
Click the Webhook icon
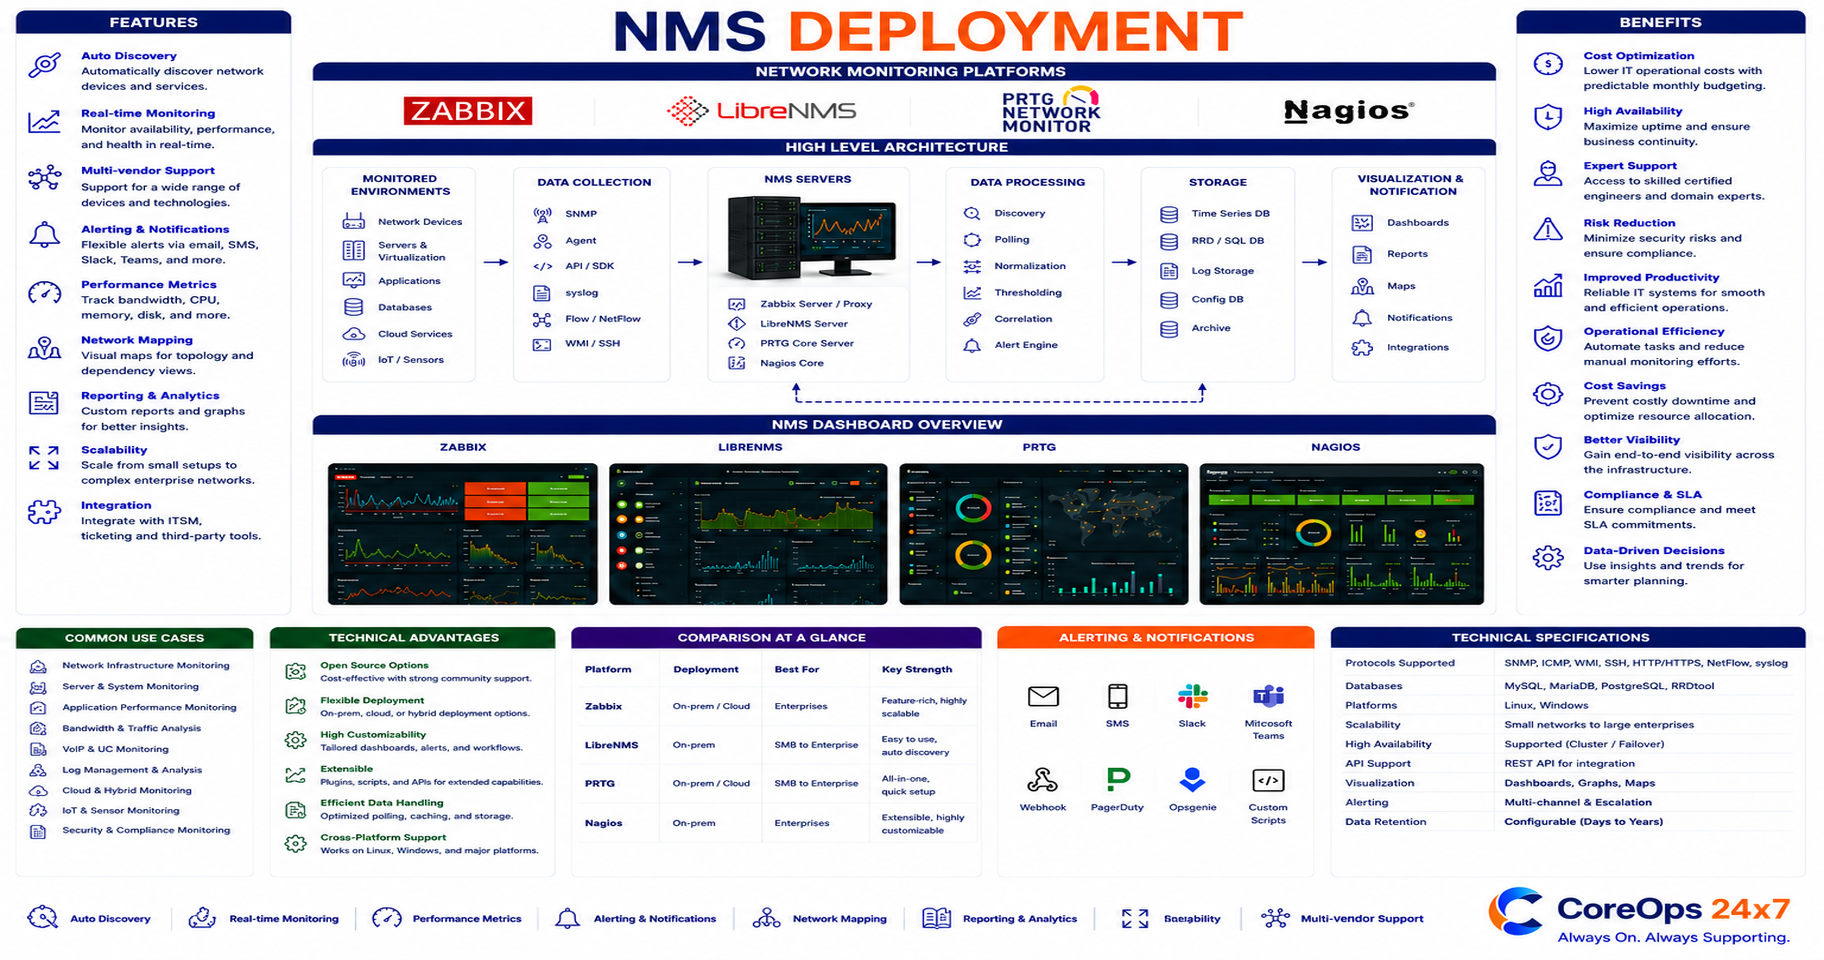(x=1042, y=780)
